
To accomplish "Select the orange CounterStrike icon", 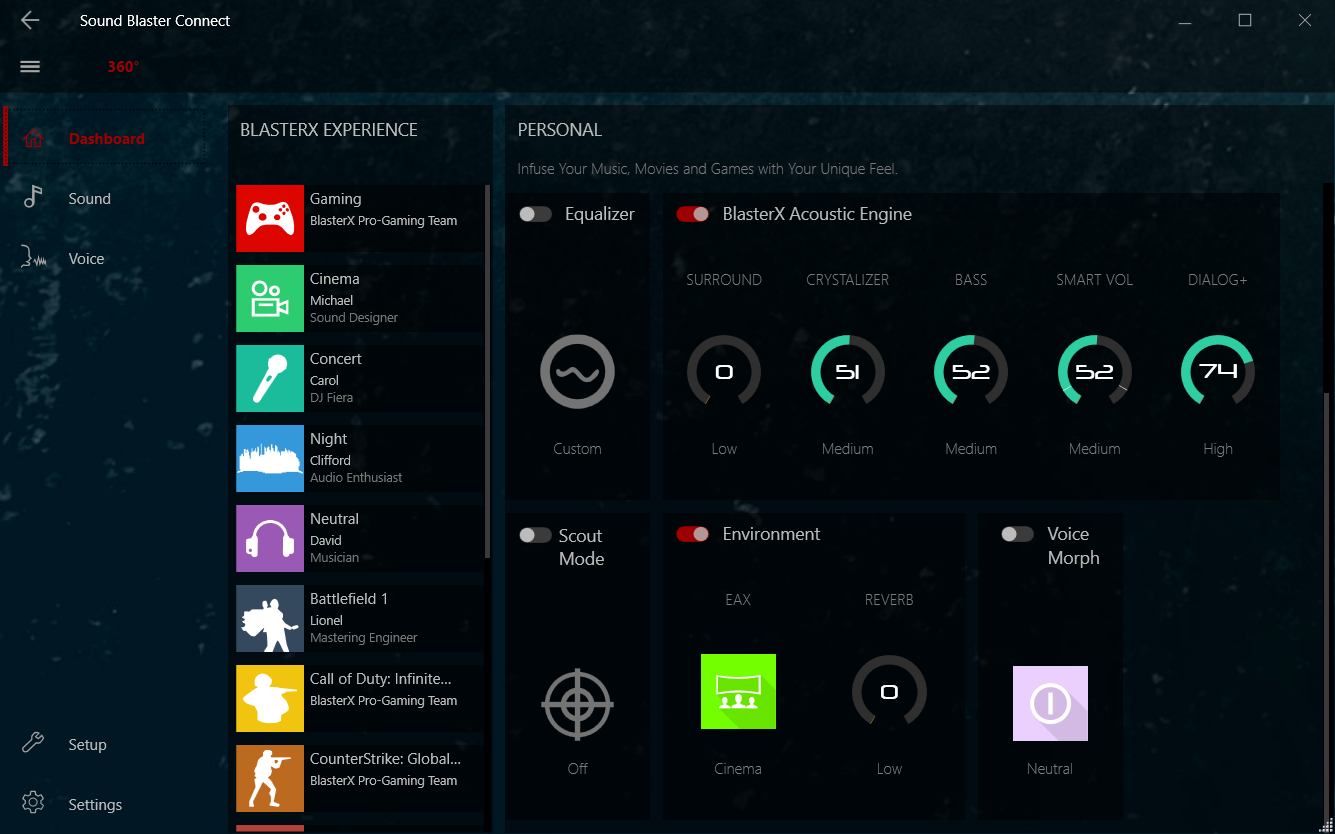I will point(270,778).
